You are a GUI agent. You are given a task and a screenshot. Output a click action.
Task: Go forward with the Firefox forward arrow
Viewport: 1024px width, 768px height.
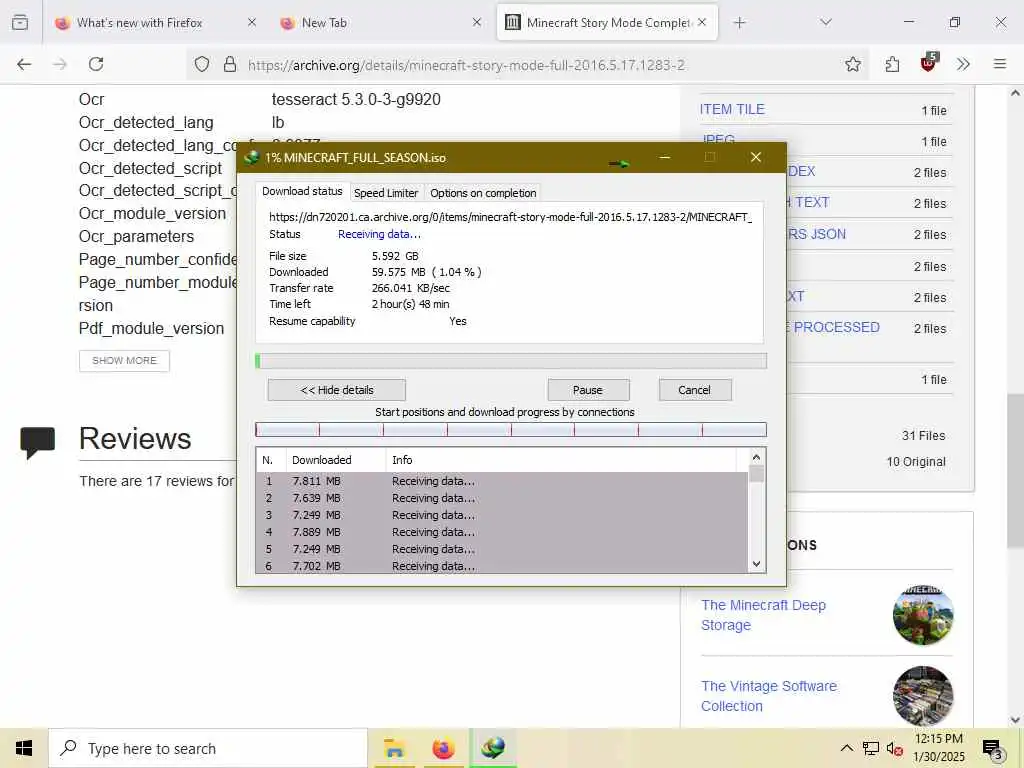point(60,64)
